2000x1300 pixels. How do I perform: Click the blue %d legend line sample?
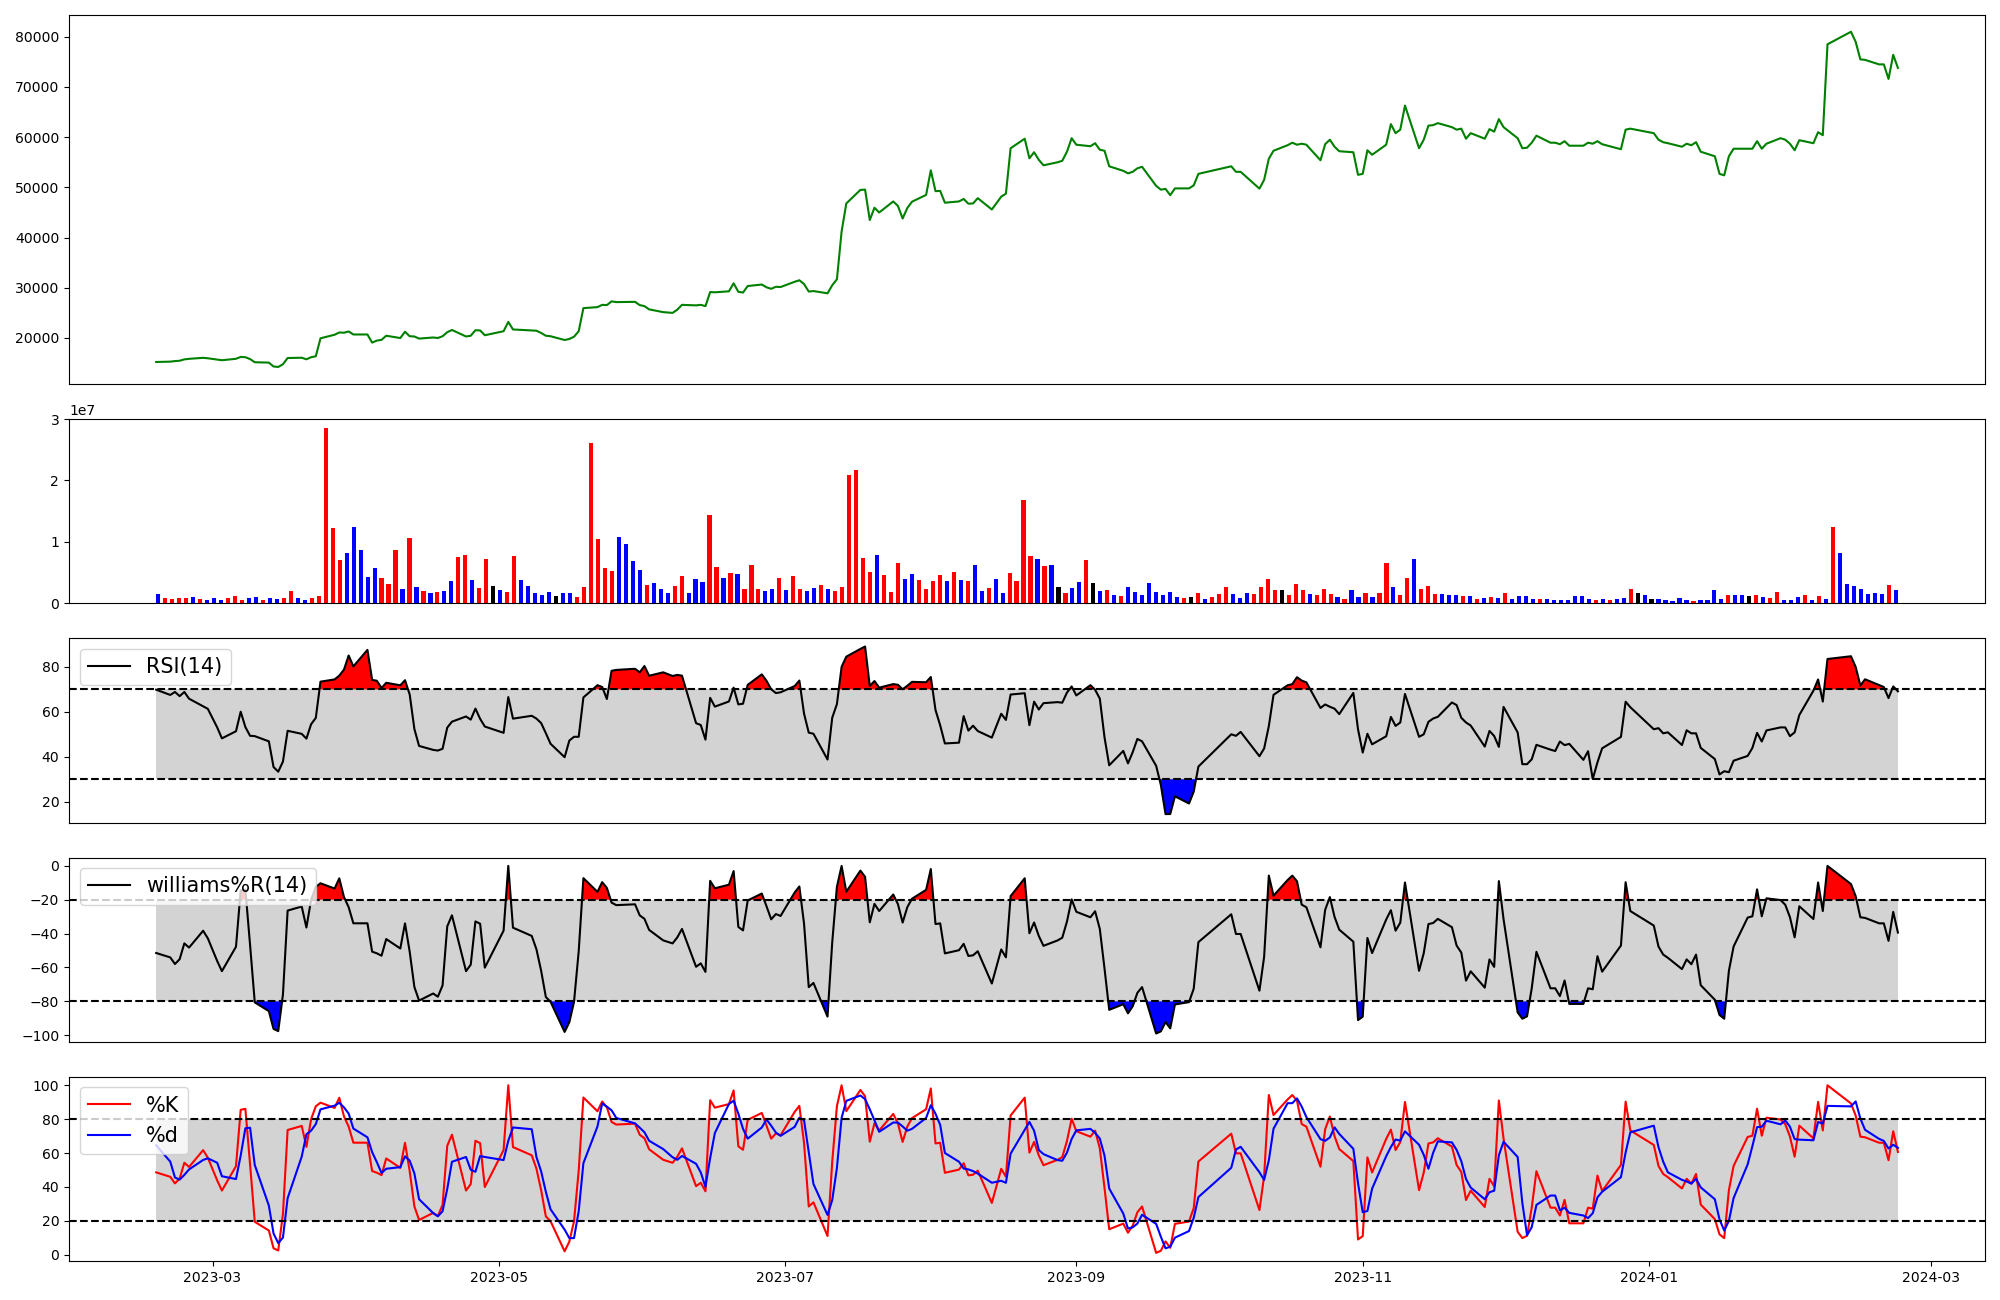click(109, 1135)
